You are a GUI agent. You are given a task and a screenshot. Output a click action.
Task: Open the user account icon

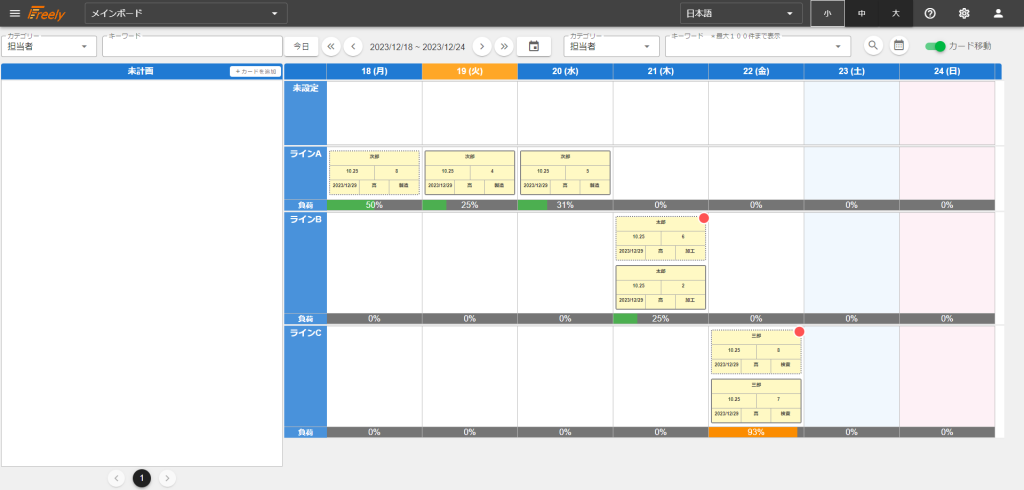(x=998, y=13)
